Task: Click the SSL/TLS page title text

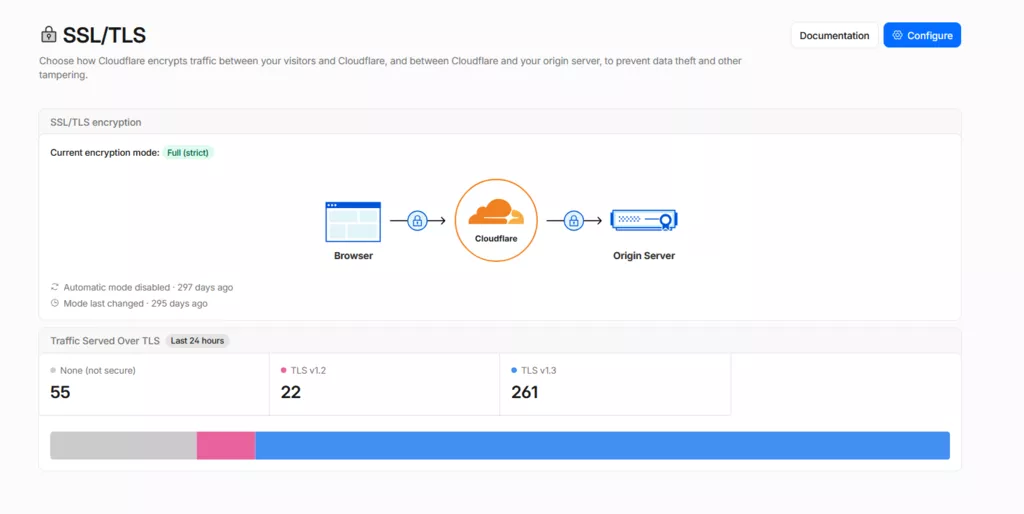Action: coord(104,35)
